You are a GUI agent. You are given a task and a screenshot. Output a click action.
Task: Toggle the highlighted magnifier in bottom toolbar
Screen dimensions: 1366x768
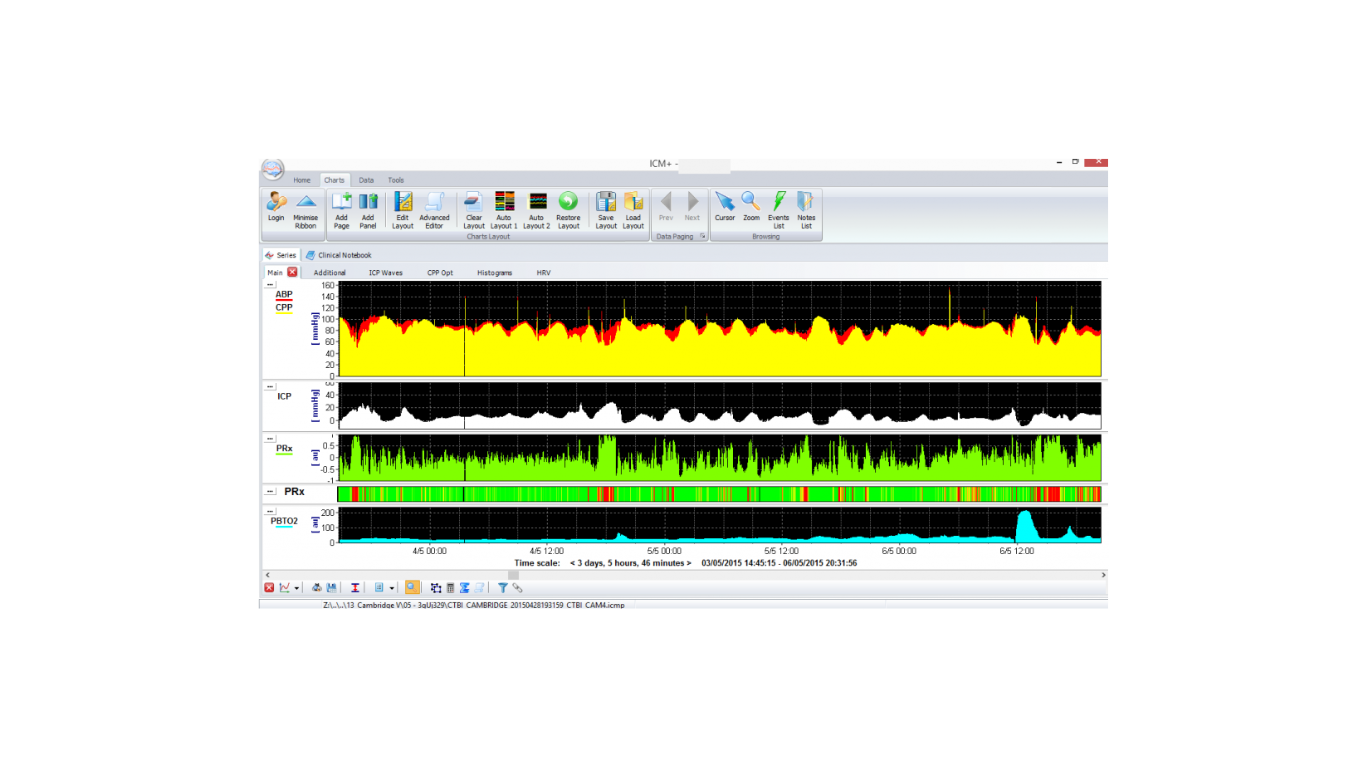(x=412, y=588)
